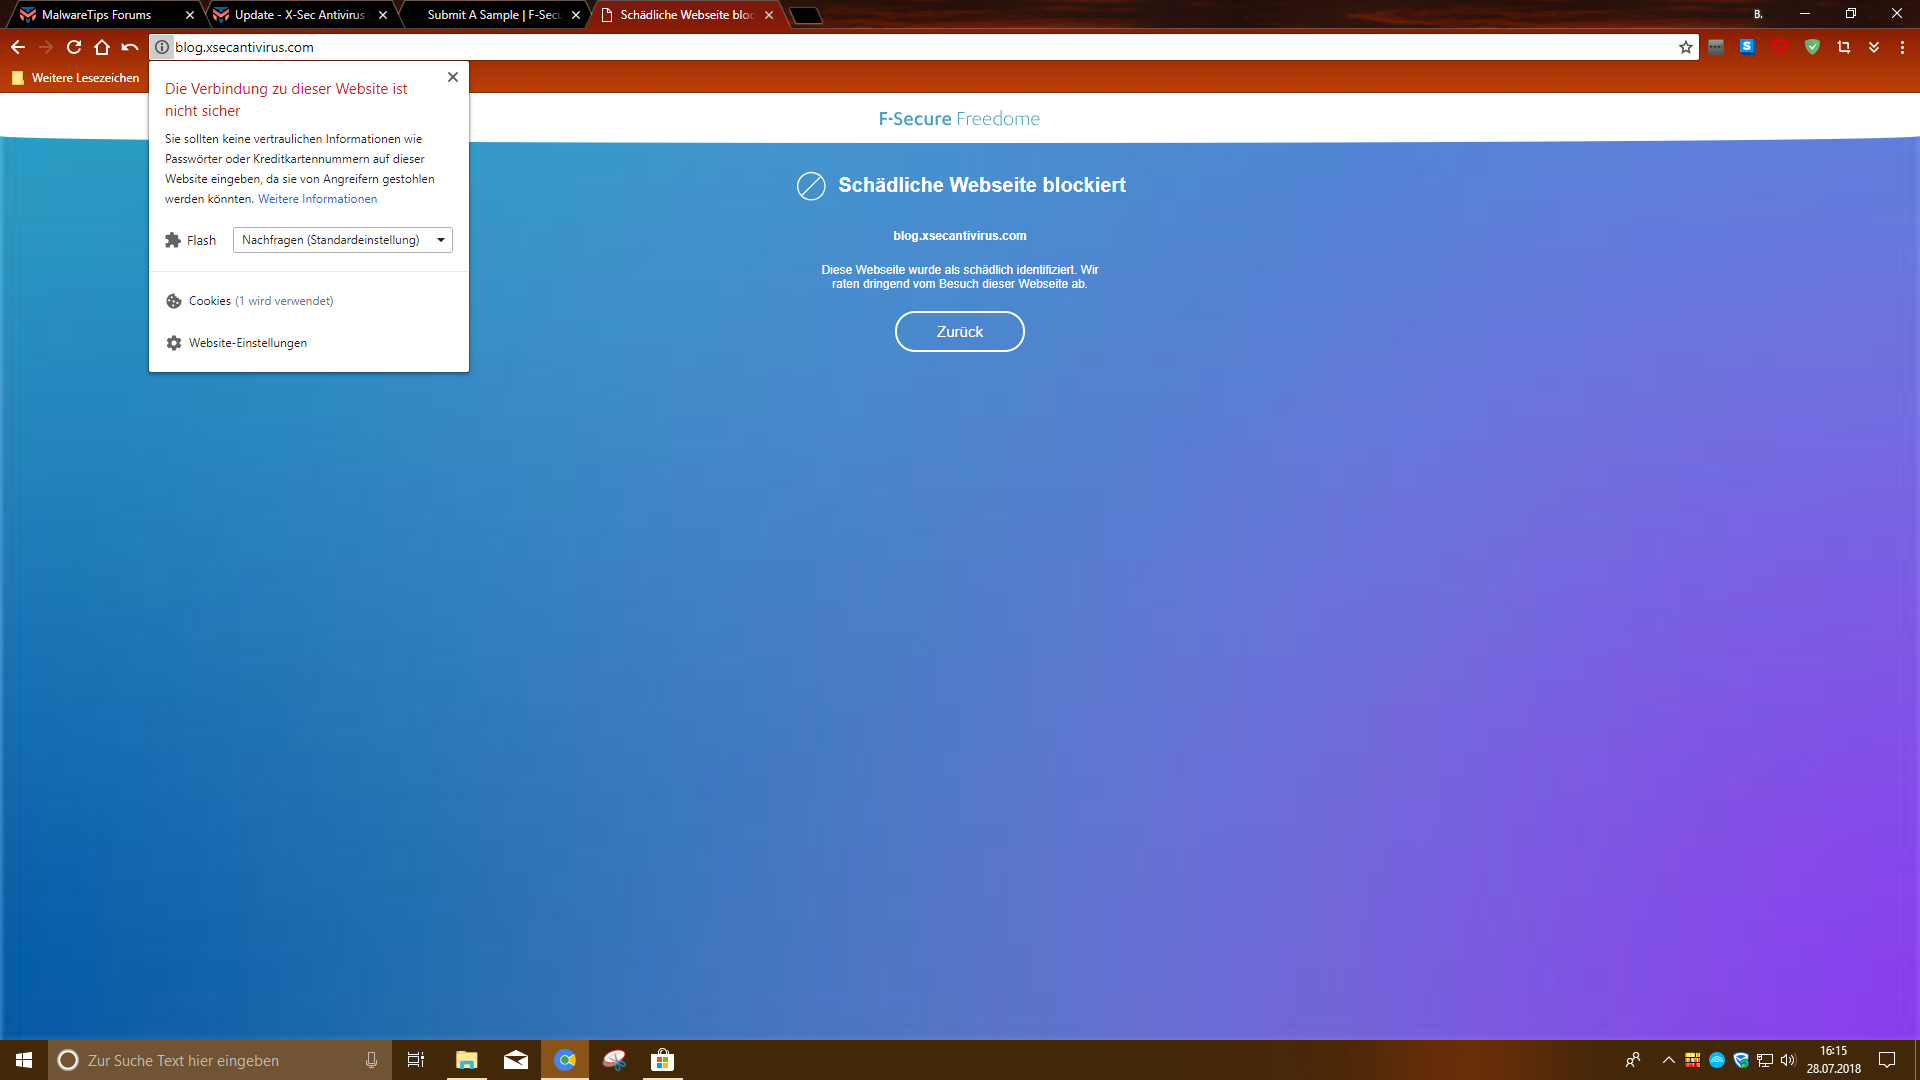Close the site information popup
Image resolution: width=1920 pixels, height=1080 pixels.
453,77
